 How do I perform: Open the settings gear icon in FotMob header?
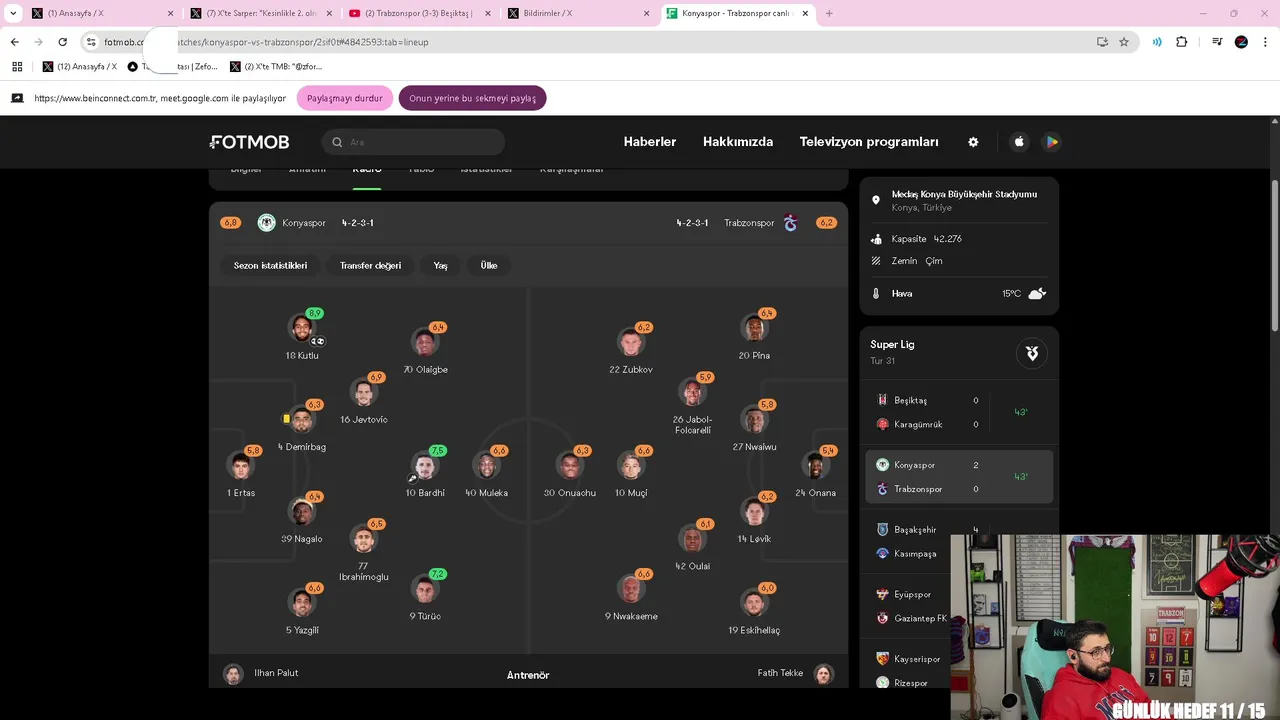973,142
